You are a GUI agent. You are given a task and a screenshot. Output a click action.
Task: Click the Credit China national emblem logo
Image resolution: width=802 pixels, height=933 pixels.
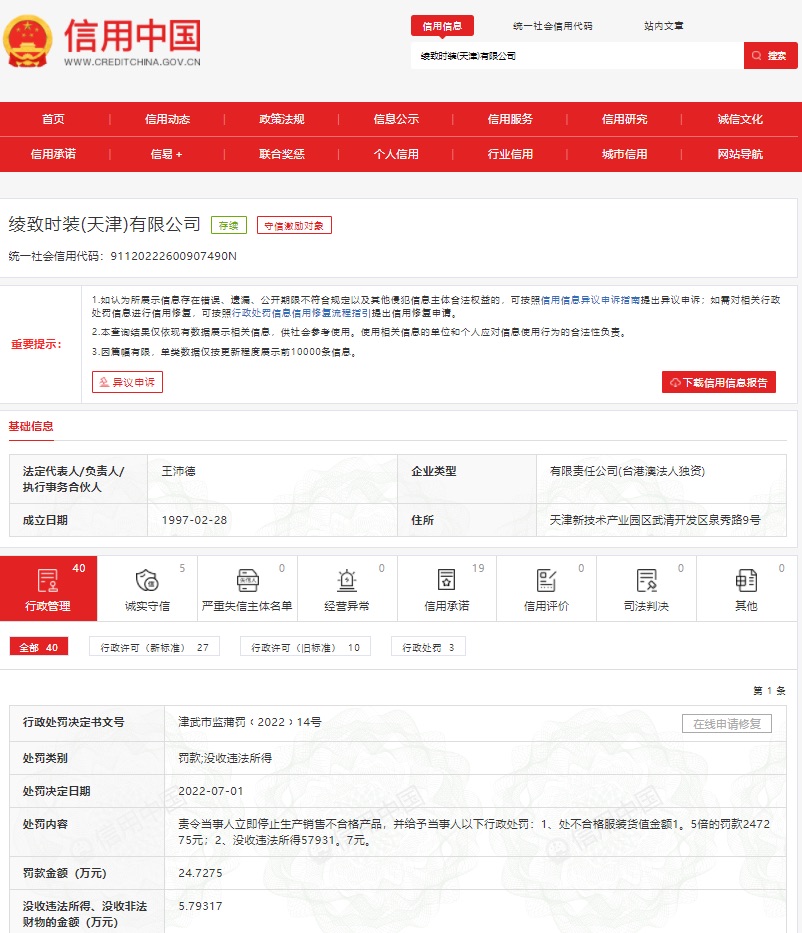[28, 41]
